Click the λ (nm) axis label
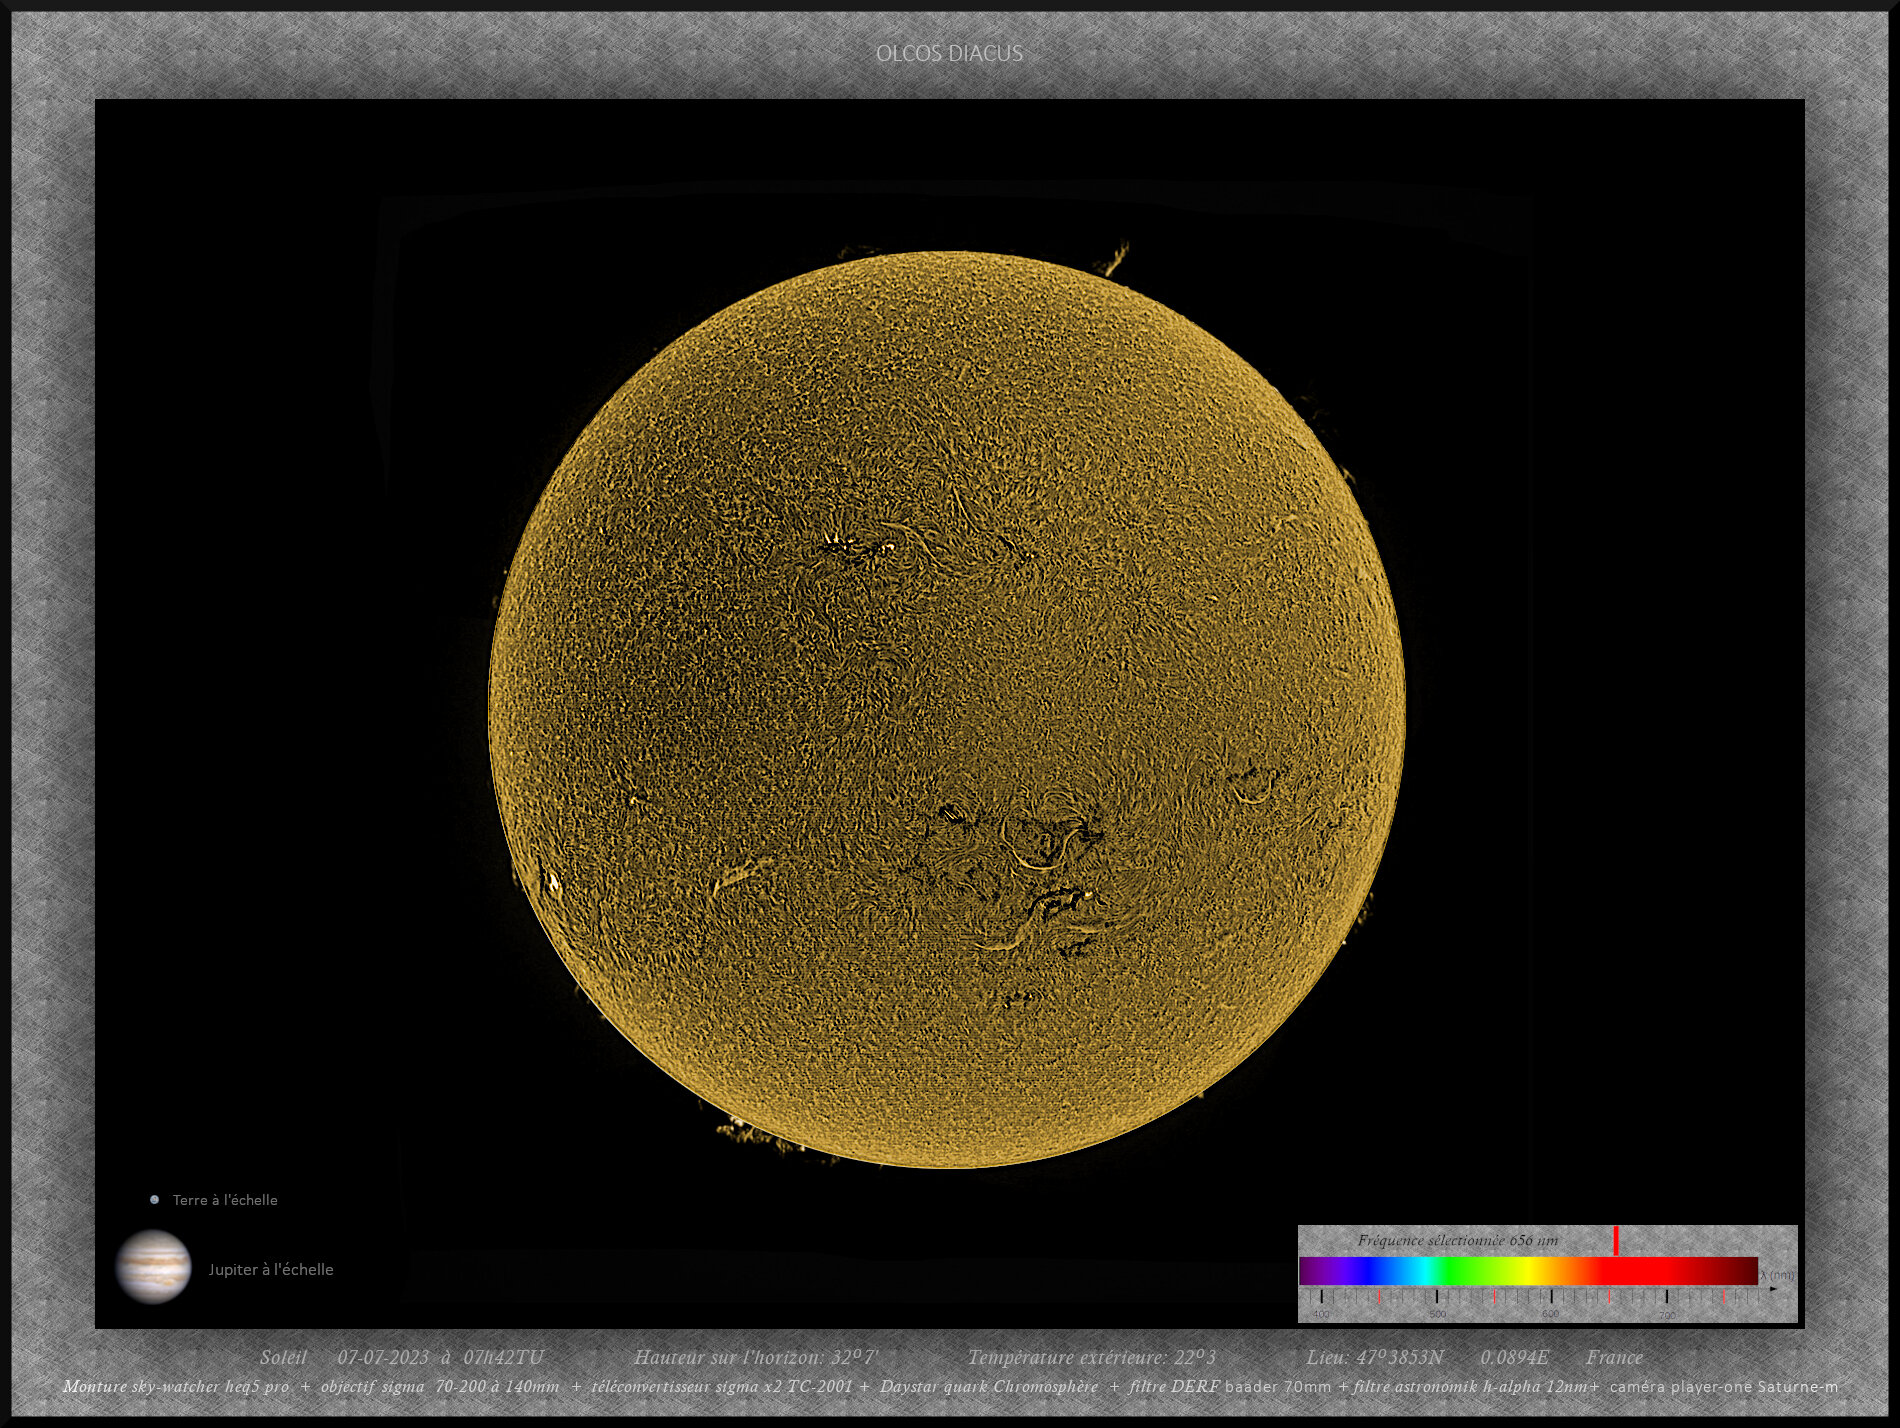The image size is (1900, 1428). 1777,1275
